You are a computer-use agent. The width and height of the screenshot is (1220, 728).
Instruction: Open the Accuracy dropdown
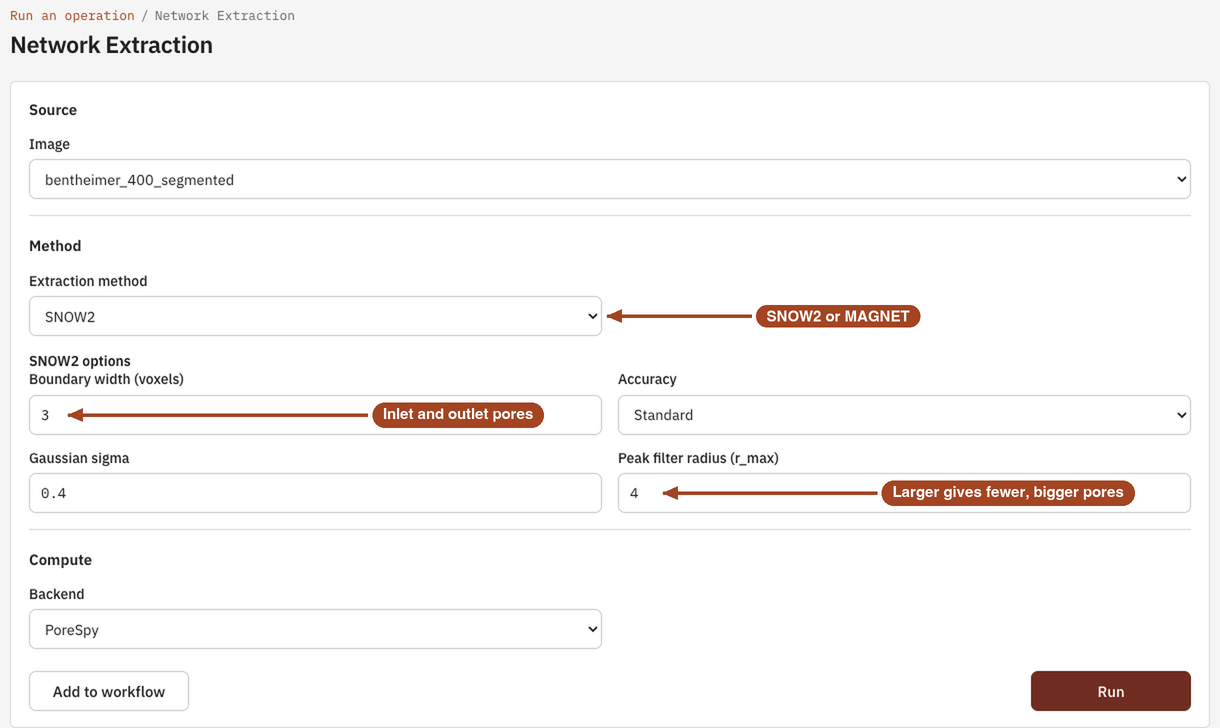904,415
